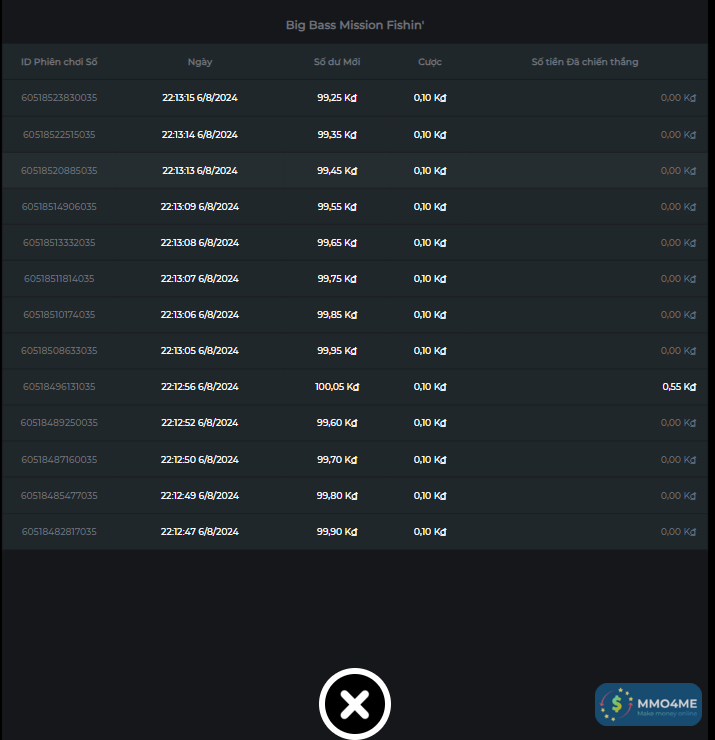Viewport: 715px width, 740px height.
Task: Select session ID 60518508633035
Action: 59,351
